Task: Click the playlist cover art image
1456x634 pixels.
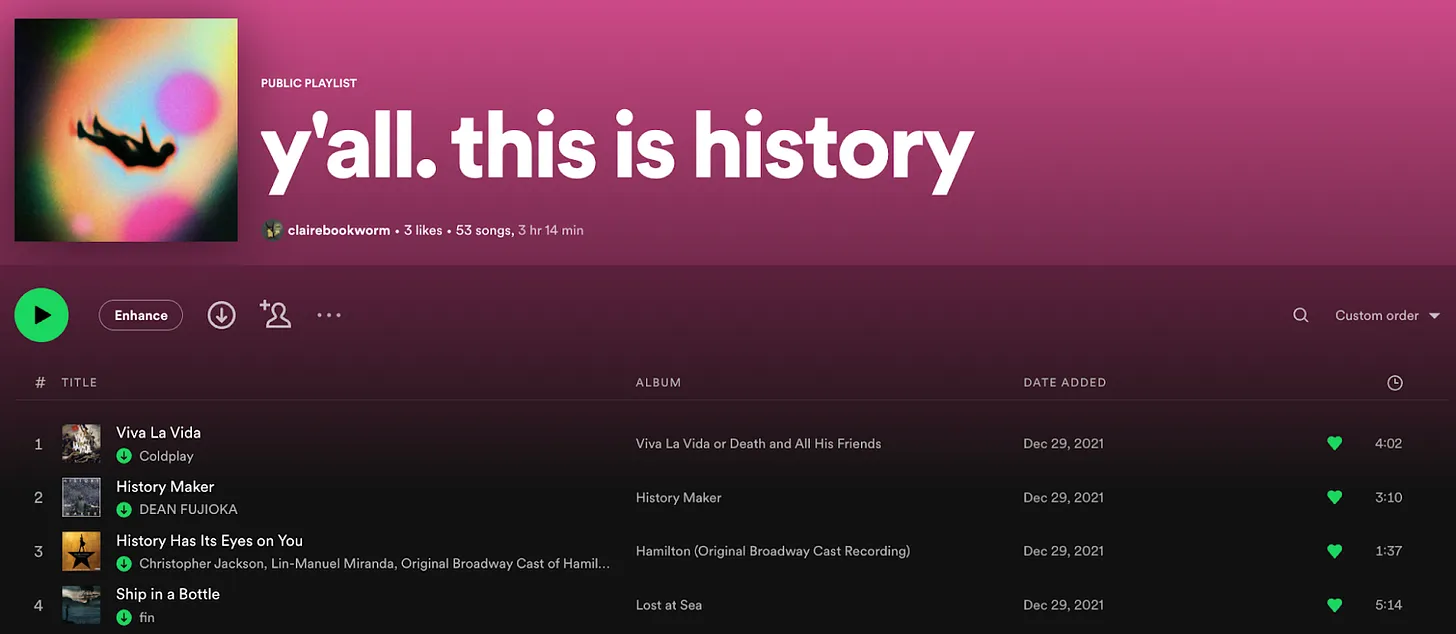Action: (126, 130)
